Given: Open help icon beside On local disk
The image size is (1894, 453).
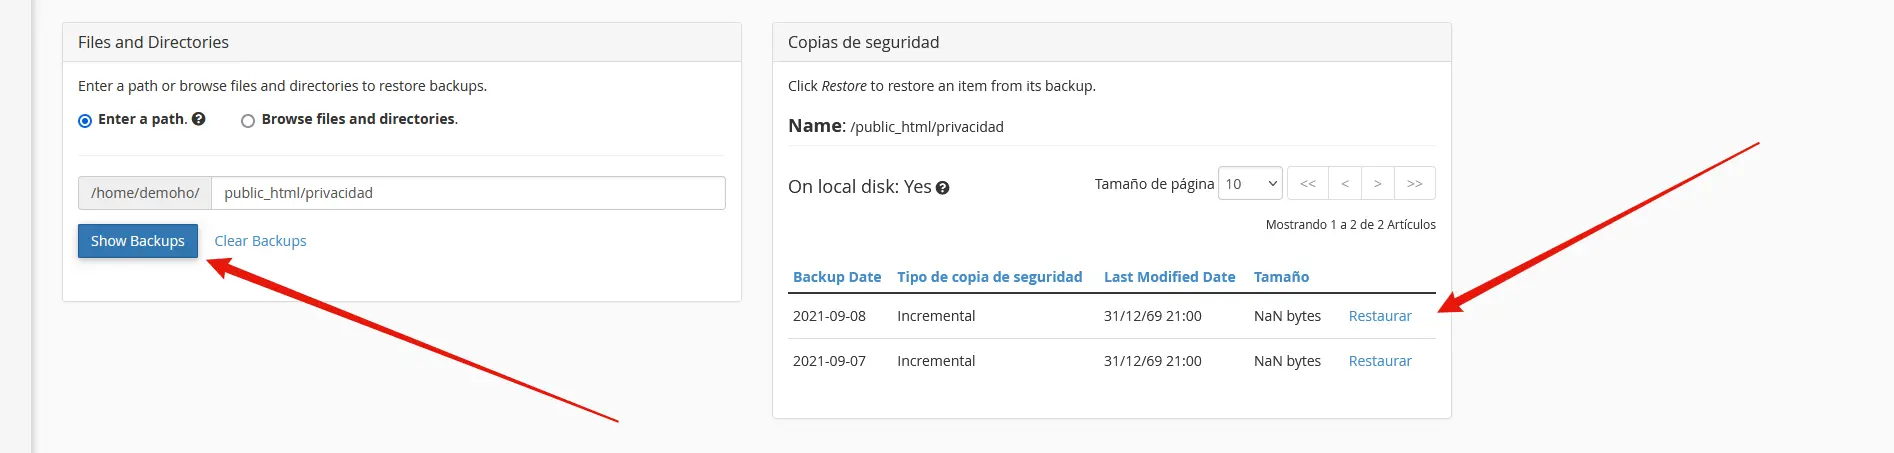Looking at the screenshot, I should [942, 188].
